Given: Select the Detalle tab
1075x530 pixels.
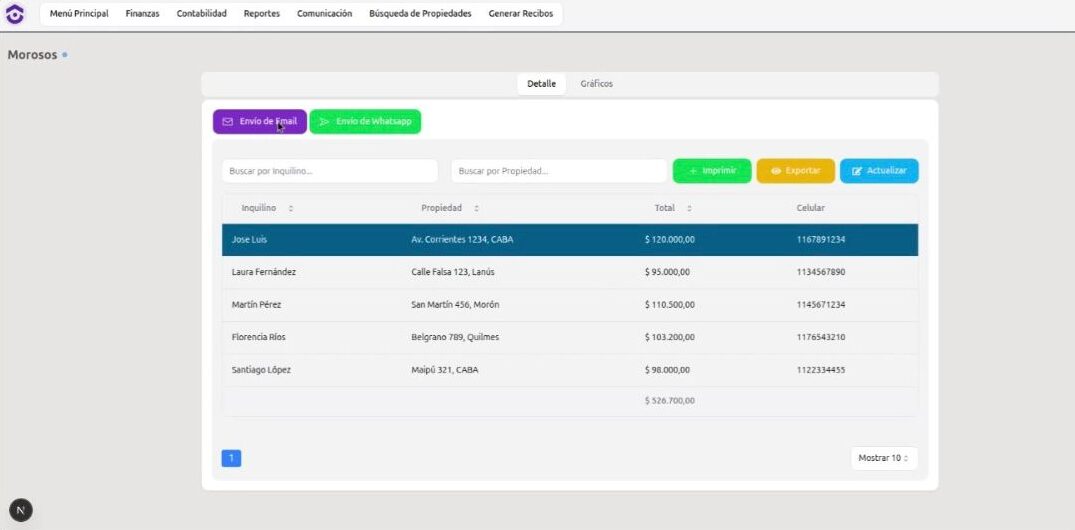Looking at the screenshot, I should [541, 84].
